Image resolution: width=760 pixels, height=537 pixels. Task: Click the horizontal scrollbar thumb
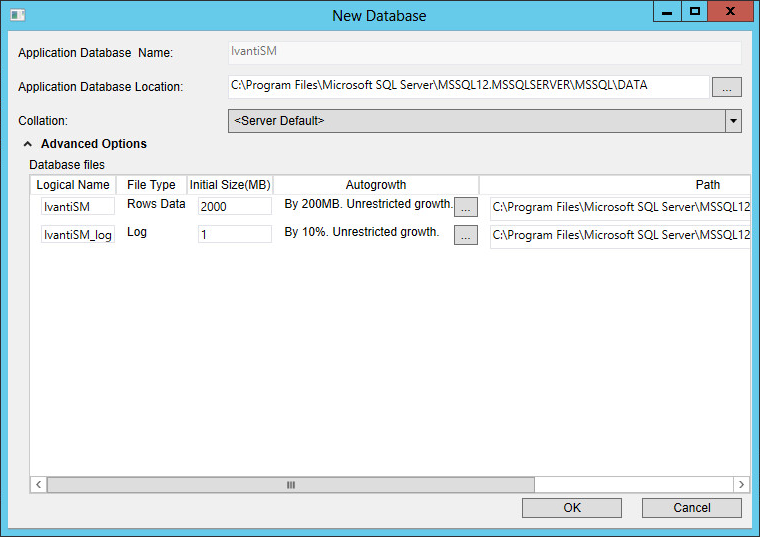point(290,485)
